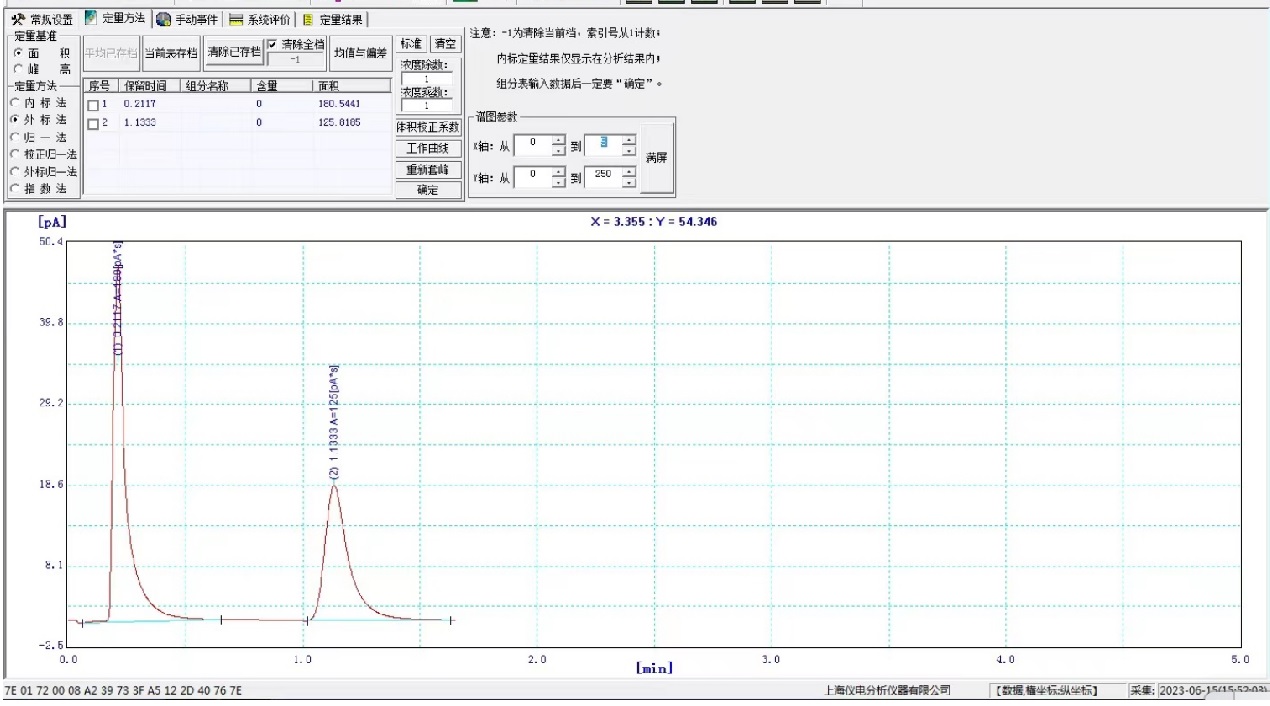Select retention time cell 0.2117
Screen dimensions: 1270x706
pyautogui.click(x=139, y=104)
